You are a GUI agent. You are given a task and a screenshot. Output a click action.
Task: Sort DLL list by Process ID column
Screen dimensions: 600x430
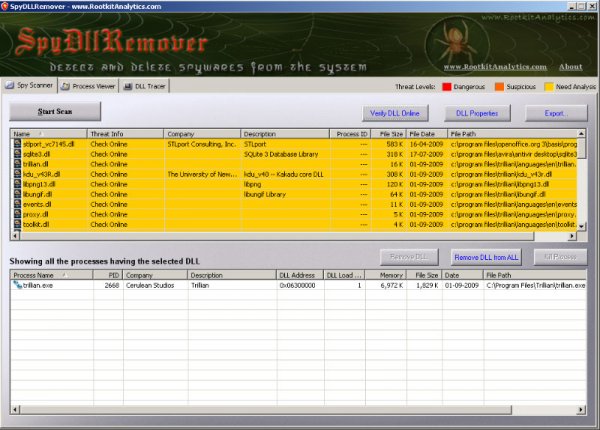coord(351,134)
